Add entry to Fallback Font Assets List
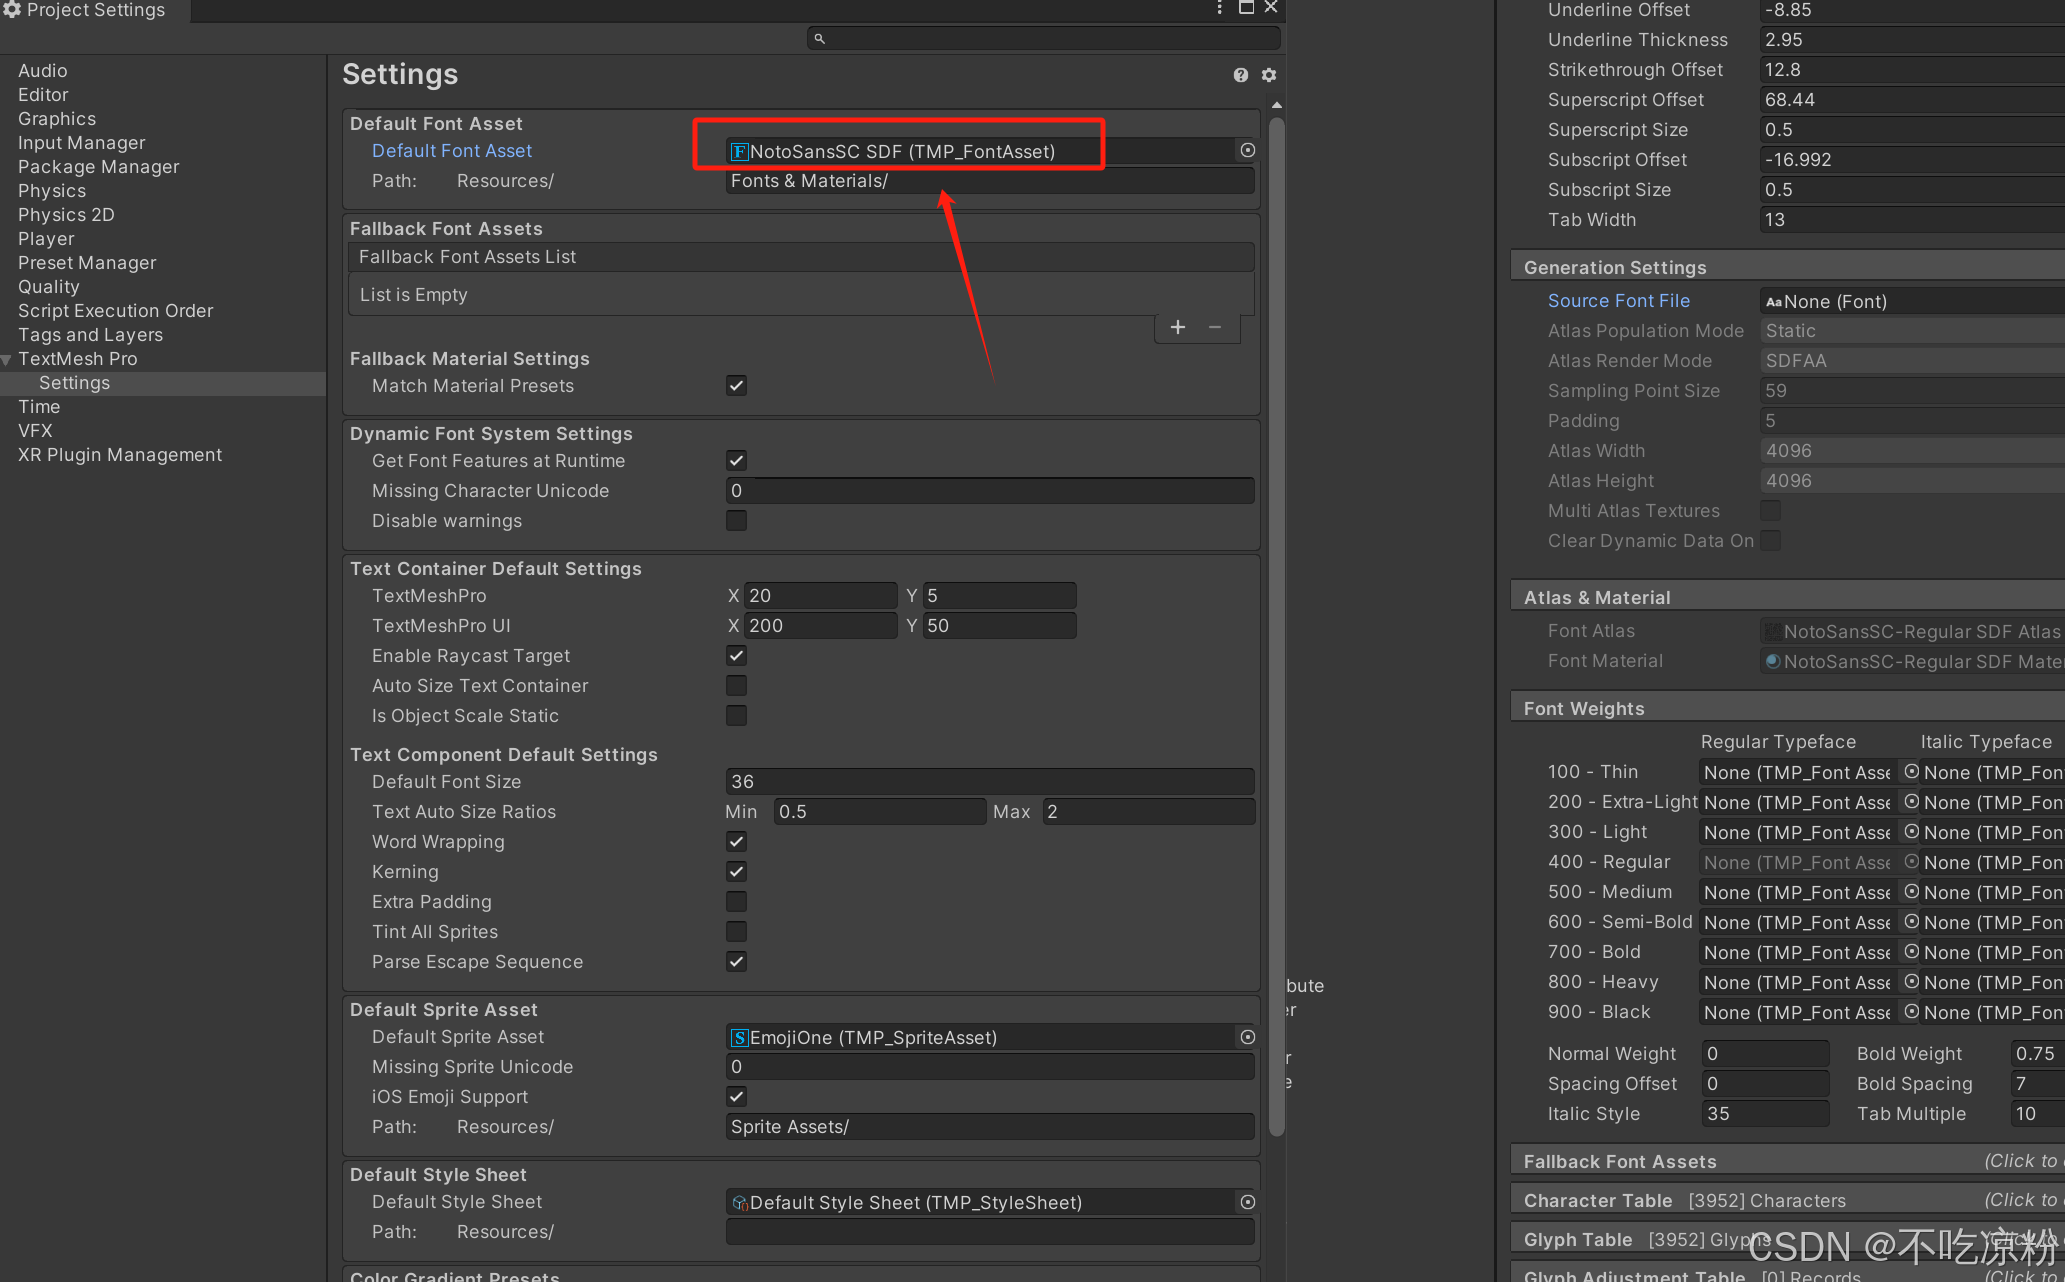 point(1178,327)
